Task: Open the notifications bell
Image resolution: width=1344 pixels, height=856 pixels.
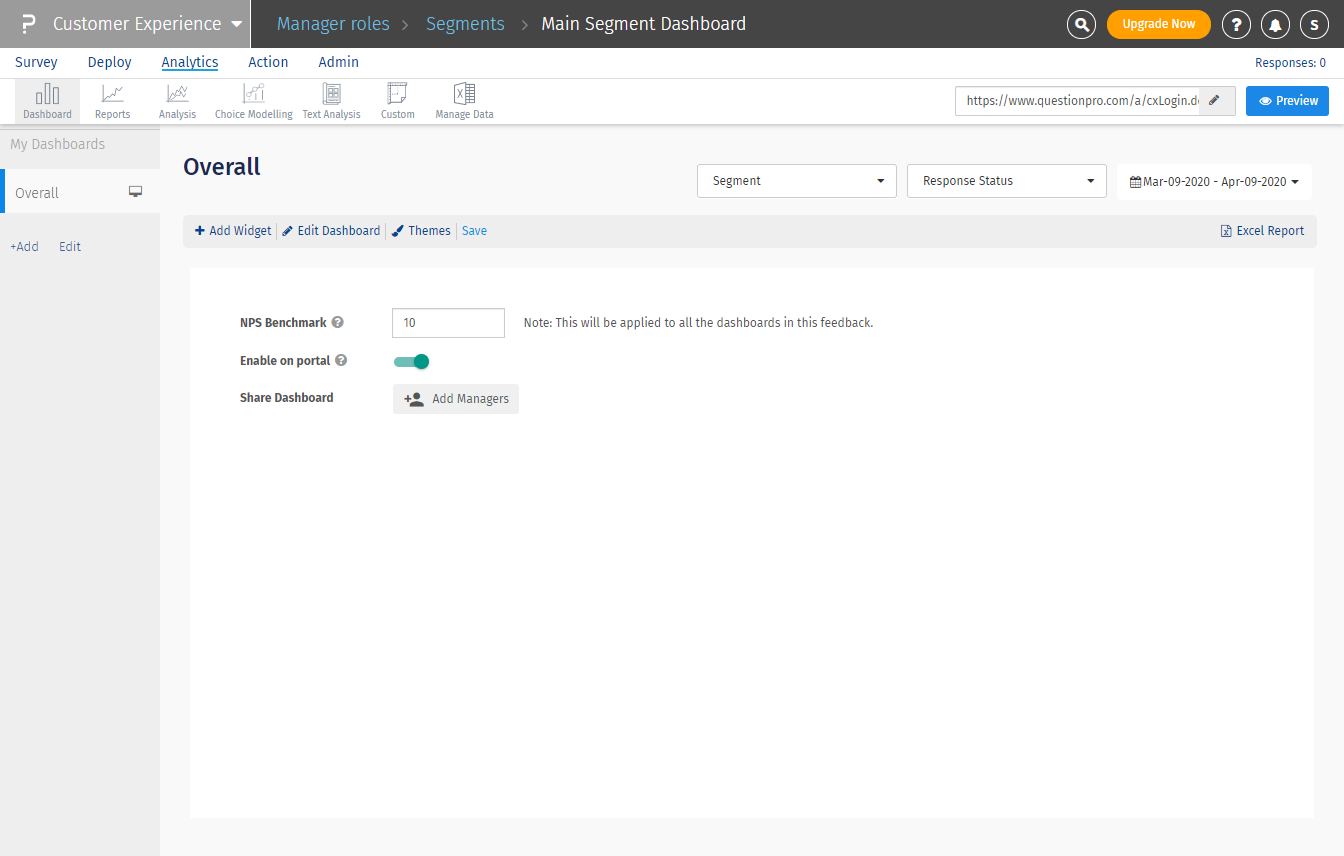Action: click(x=1275, y=24)
